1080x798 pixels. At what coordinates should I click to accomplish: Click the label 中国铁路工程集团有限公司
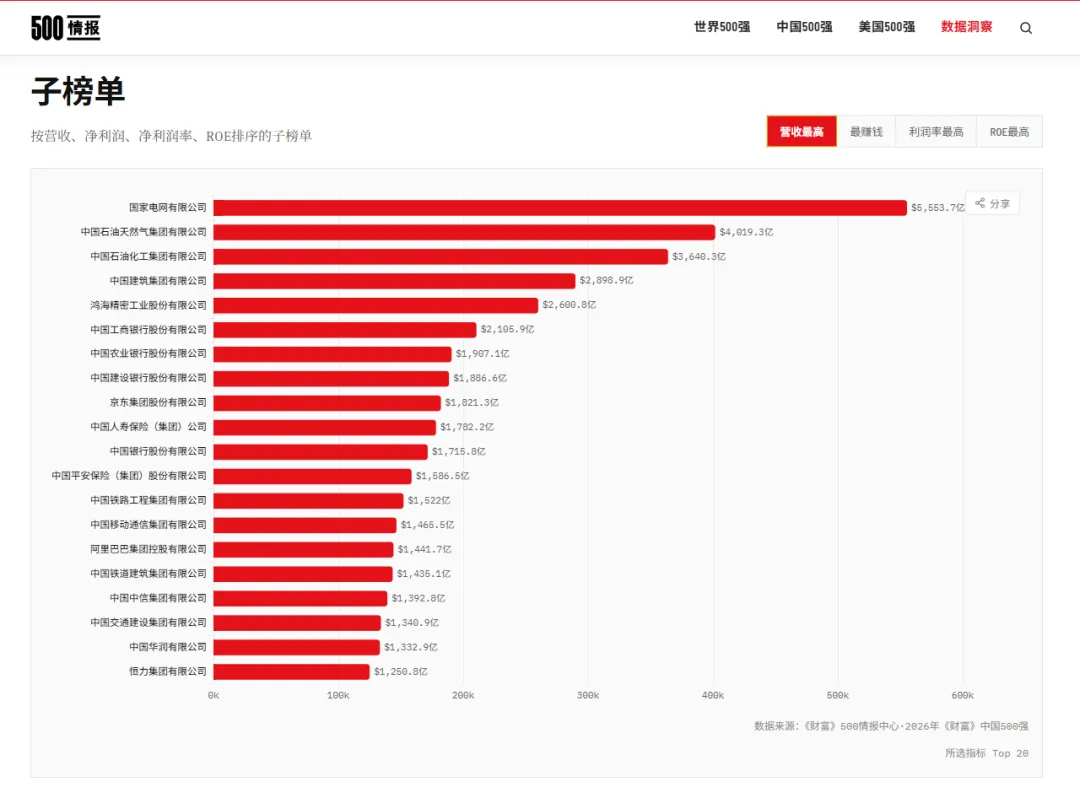coord(148,500)
